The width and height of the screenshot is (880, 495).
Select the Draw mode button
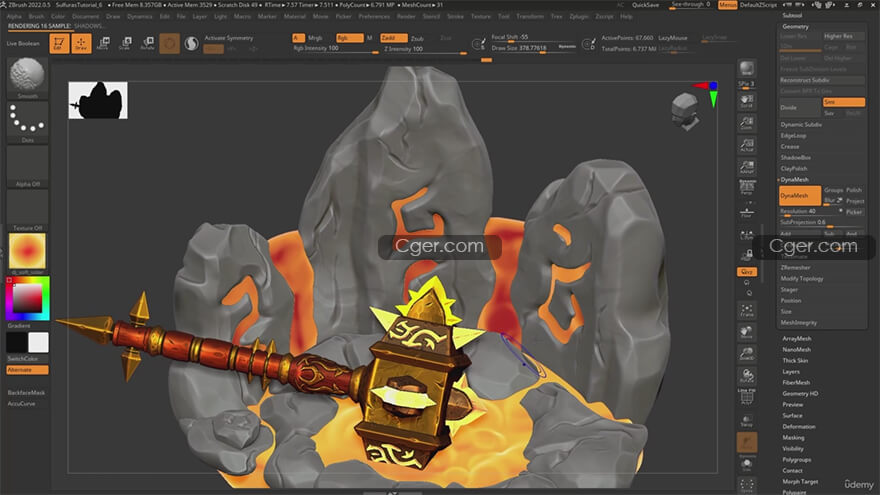[x=81, y=44]
